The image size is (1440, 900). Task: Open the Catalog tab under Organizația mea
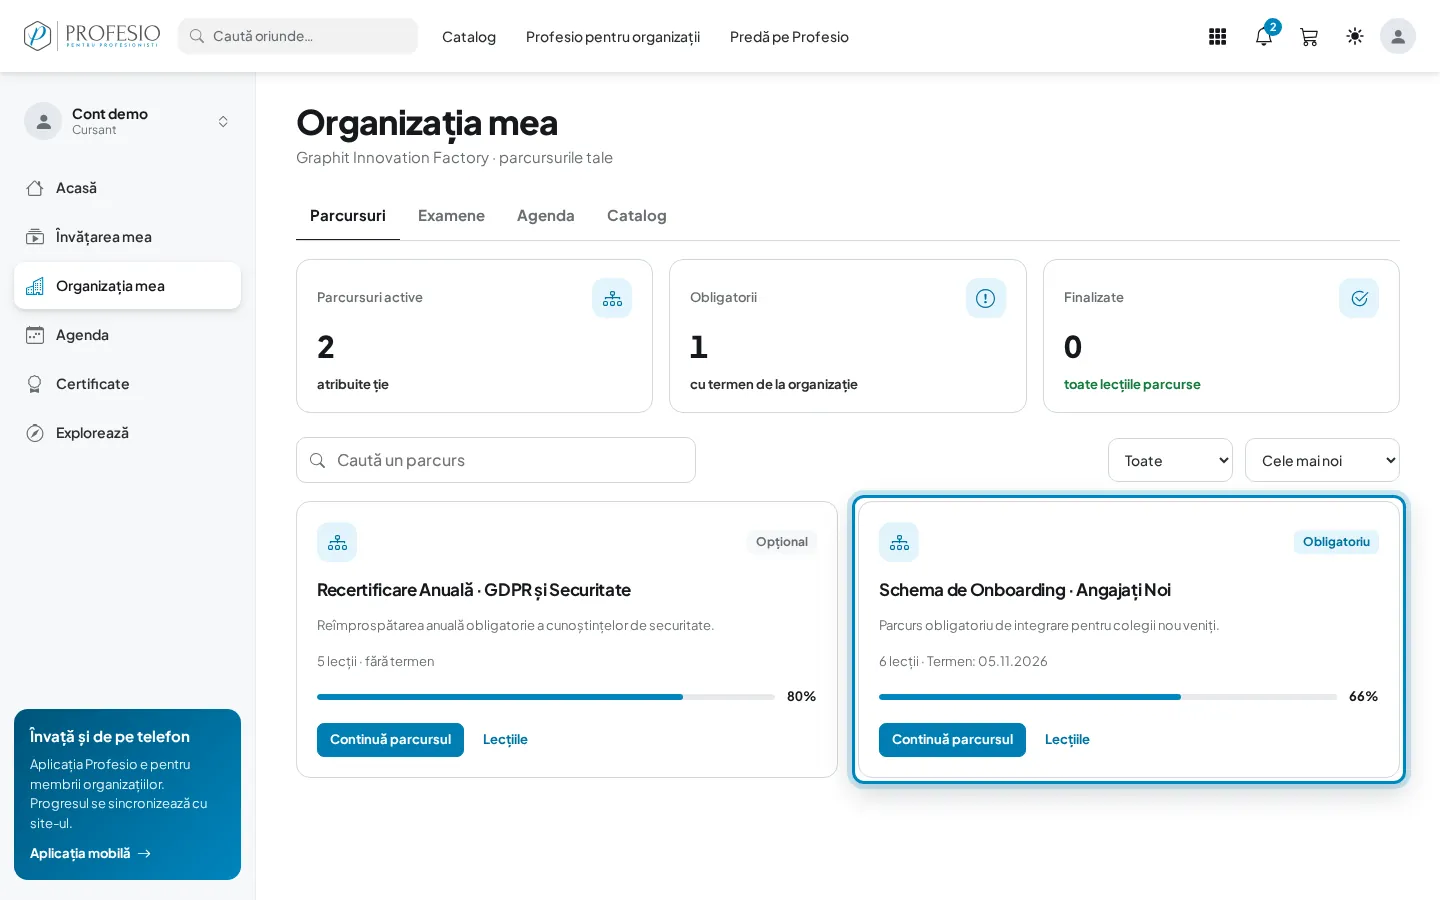coord(637,216)
